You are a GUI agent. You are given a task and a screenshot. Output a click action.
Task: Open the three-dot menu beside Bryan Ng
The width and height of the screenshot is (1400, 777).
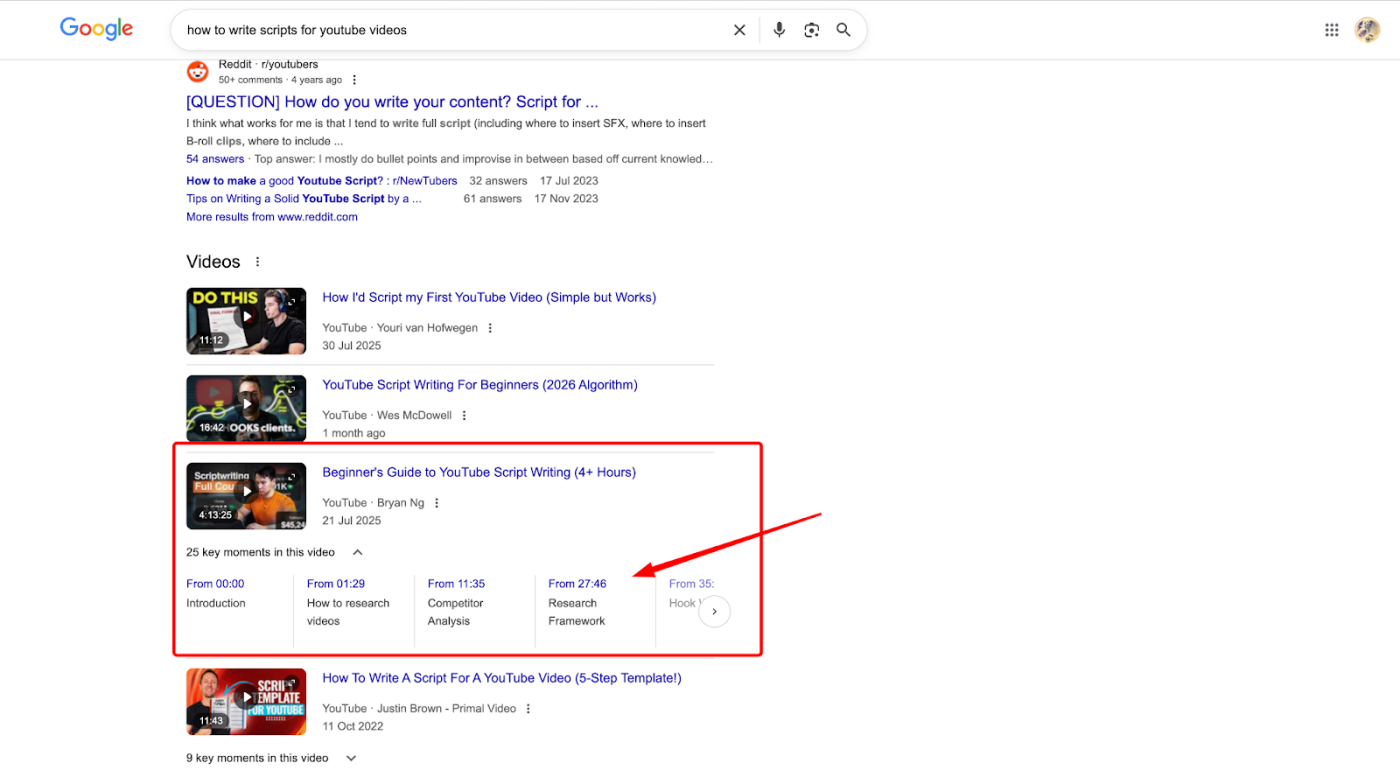(x=436, y=502)
